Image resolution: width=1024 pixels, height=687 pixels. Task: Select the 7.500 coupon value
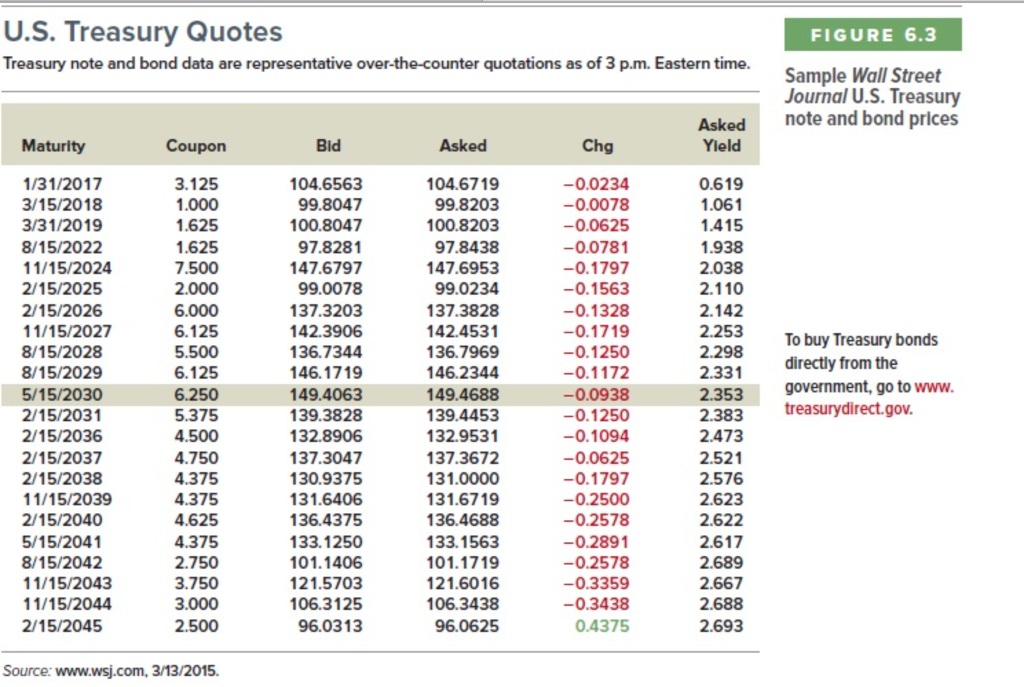pos(196,268)
